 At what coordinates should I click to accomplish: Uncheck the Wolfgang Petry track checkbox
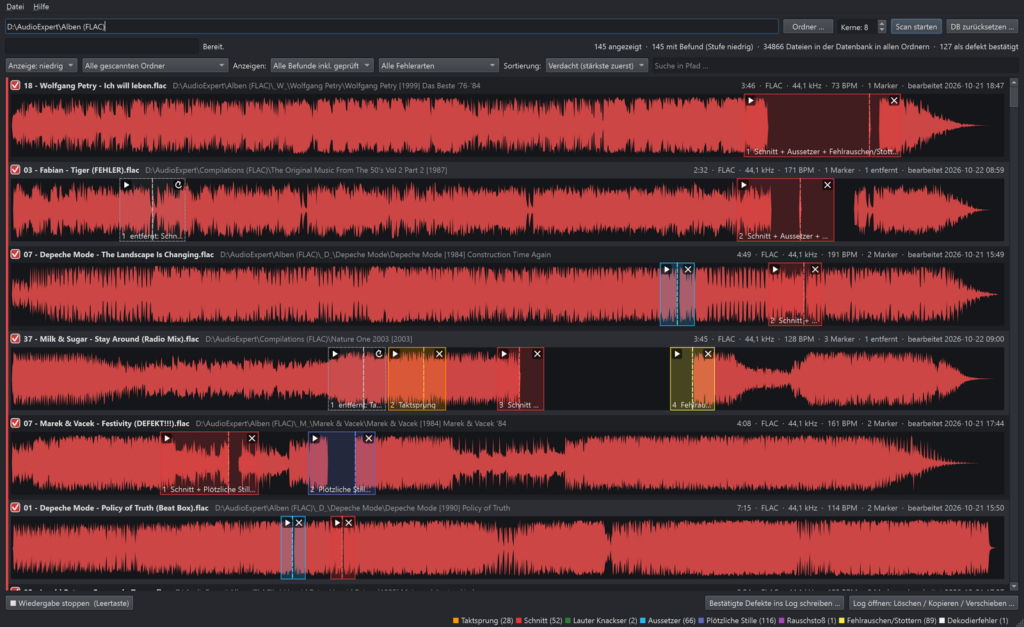coord(15,86)
